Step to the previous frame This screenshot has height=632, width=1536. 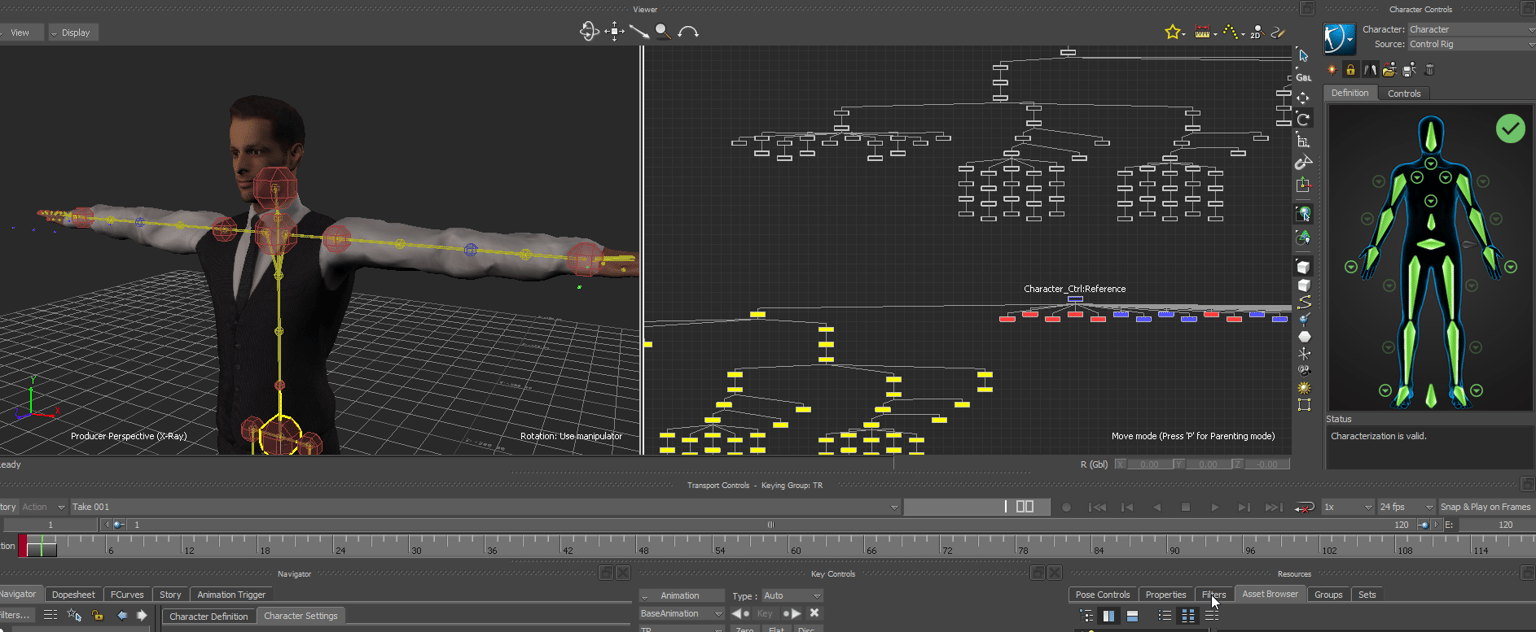pos(1127,507)
